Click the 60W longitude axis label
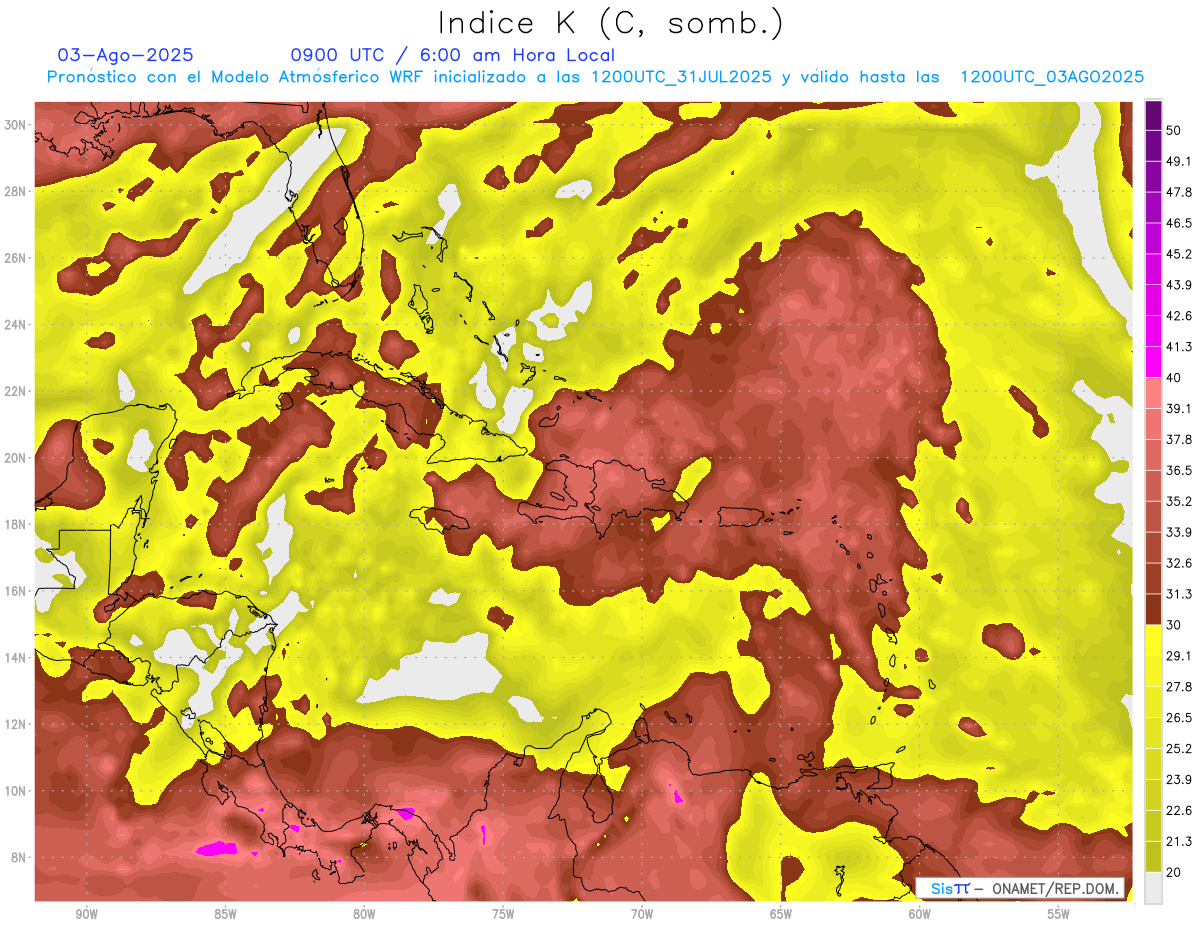 coord(920,914)
